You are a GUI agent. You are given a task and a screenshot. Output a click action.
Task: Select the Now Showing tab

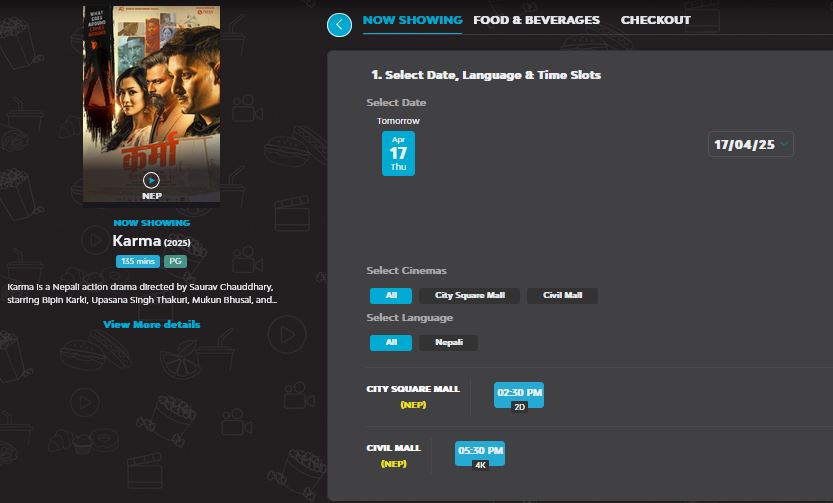pos(412,20)
